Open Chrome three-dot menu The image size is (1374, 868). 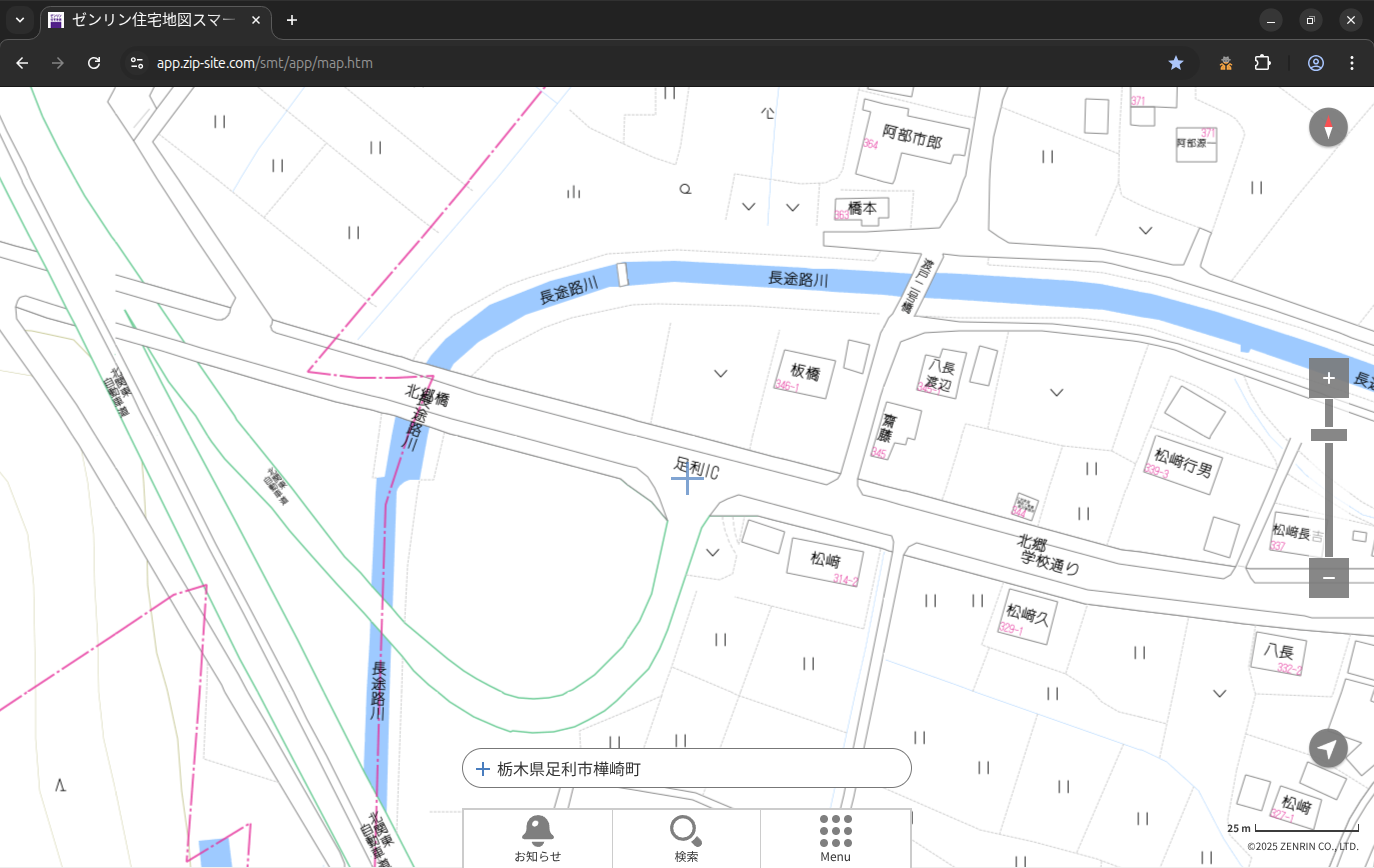click(1352, 63)
